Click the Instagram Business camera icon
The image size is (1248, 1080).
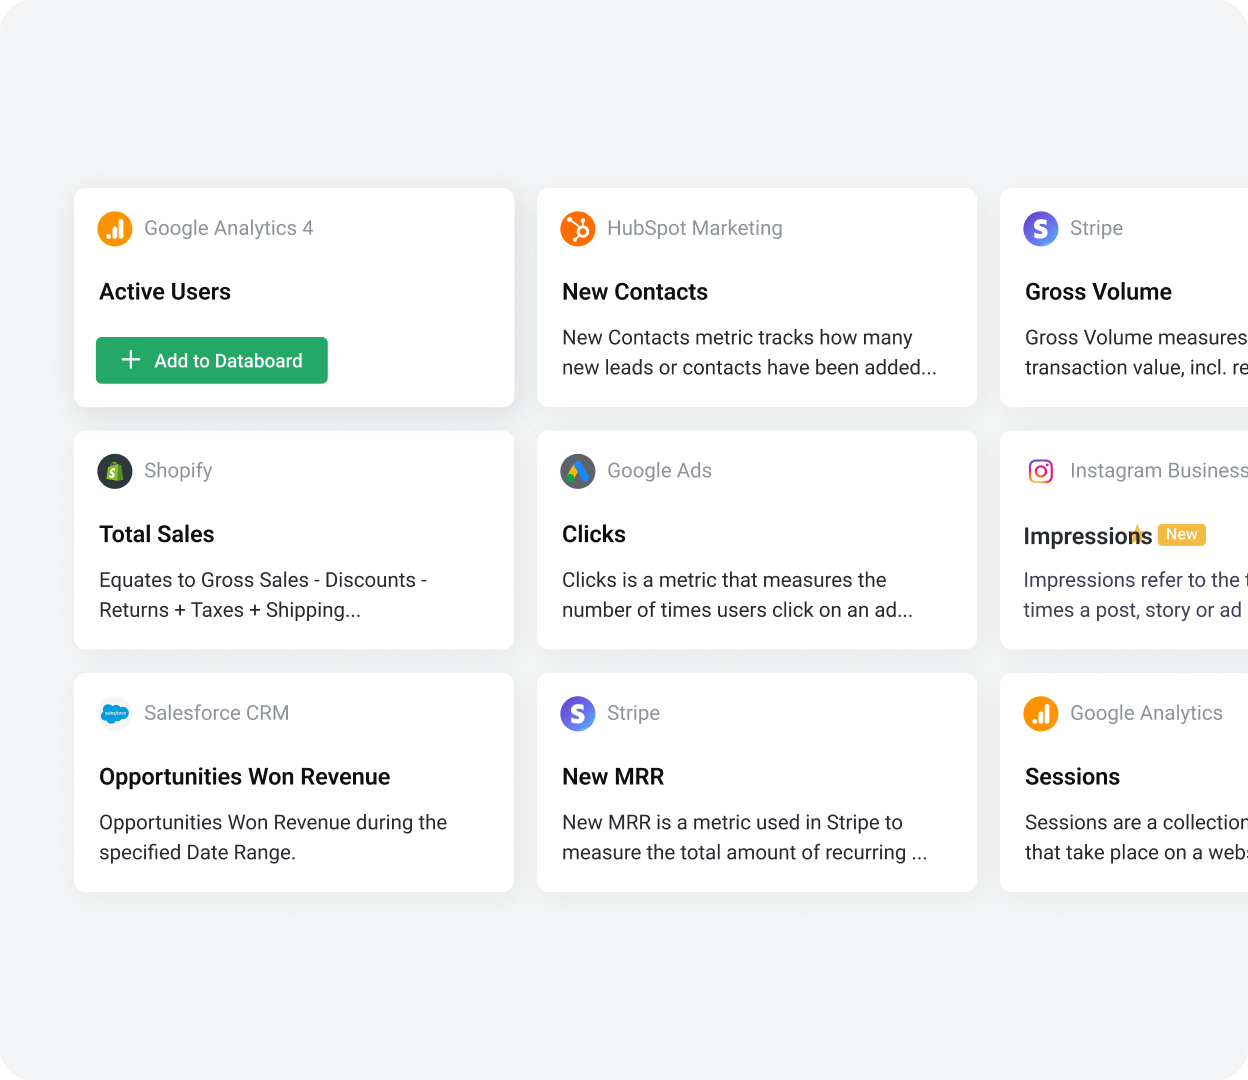point(1041,471)
